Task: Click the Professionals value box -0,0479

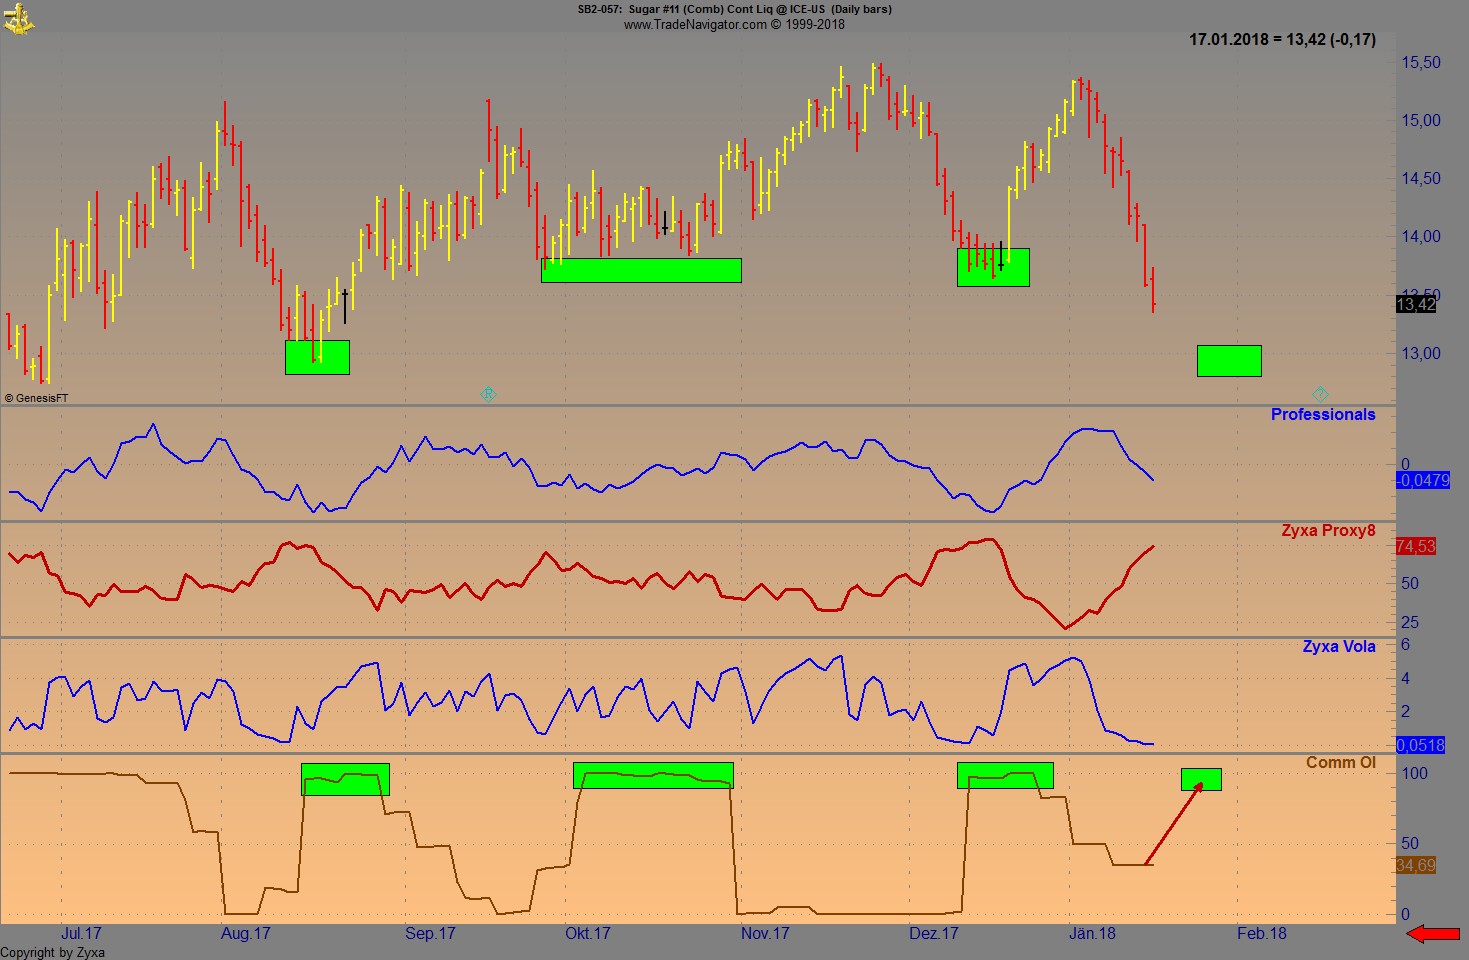Action: [x=1422, y=481]
